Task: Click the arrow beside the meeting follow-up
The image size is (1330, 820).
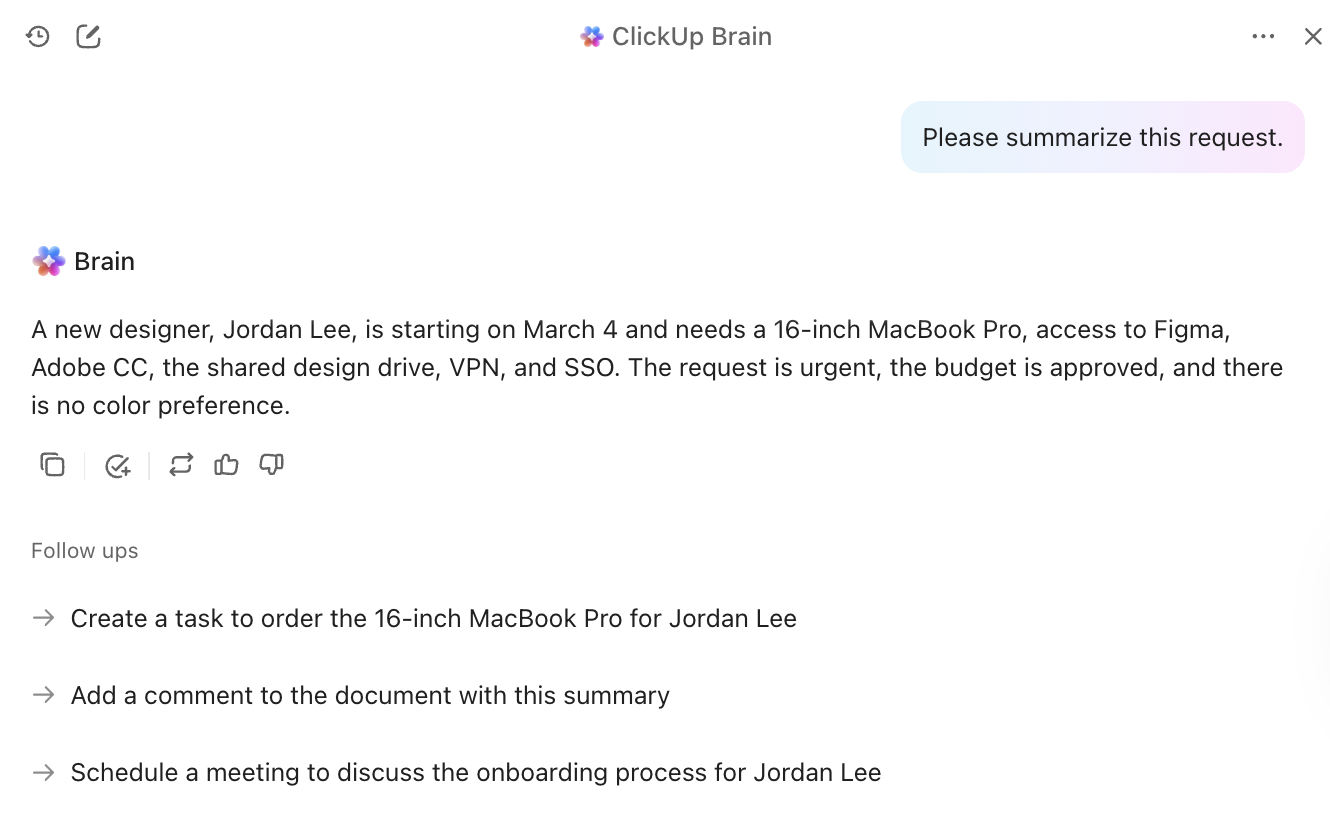Action: coord(43,772)
